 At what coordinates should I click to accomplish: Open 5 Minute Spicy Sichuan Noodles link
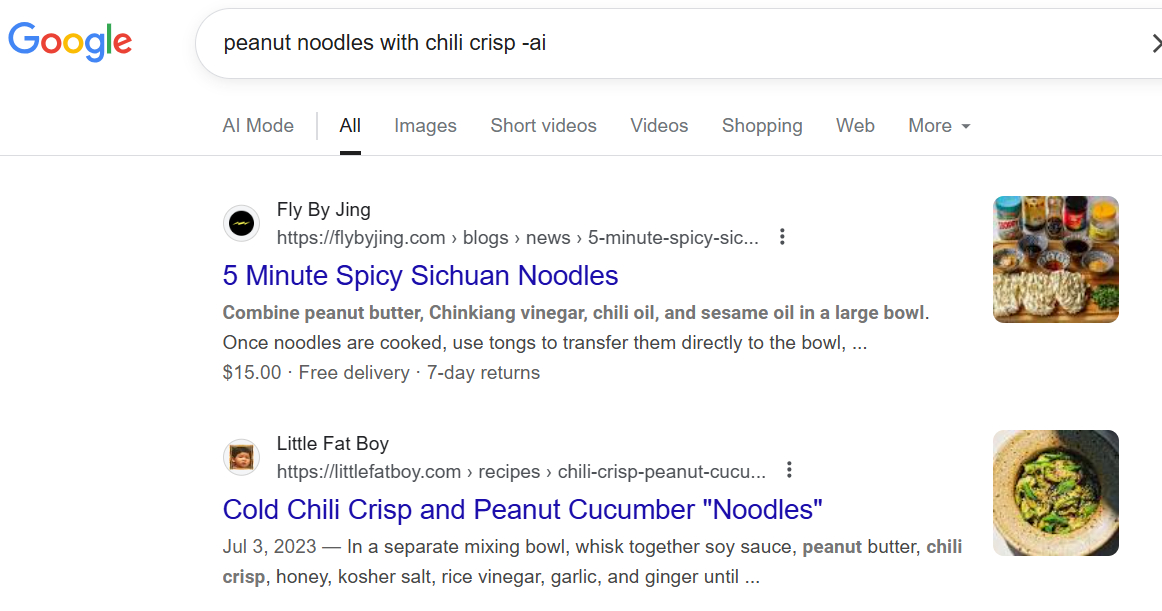coord(420,276)
